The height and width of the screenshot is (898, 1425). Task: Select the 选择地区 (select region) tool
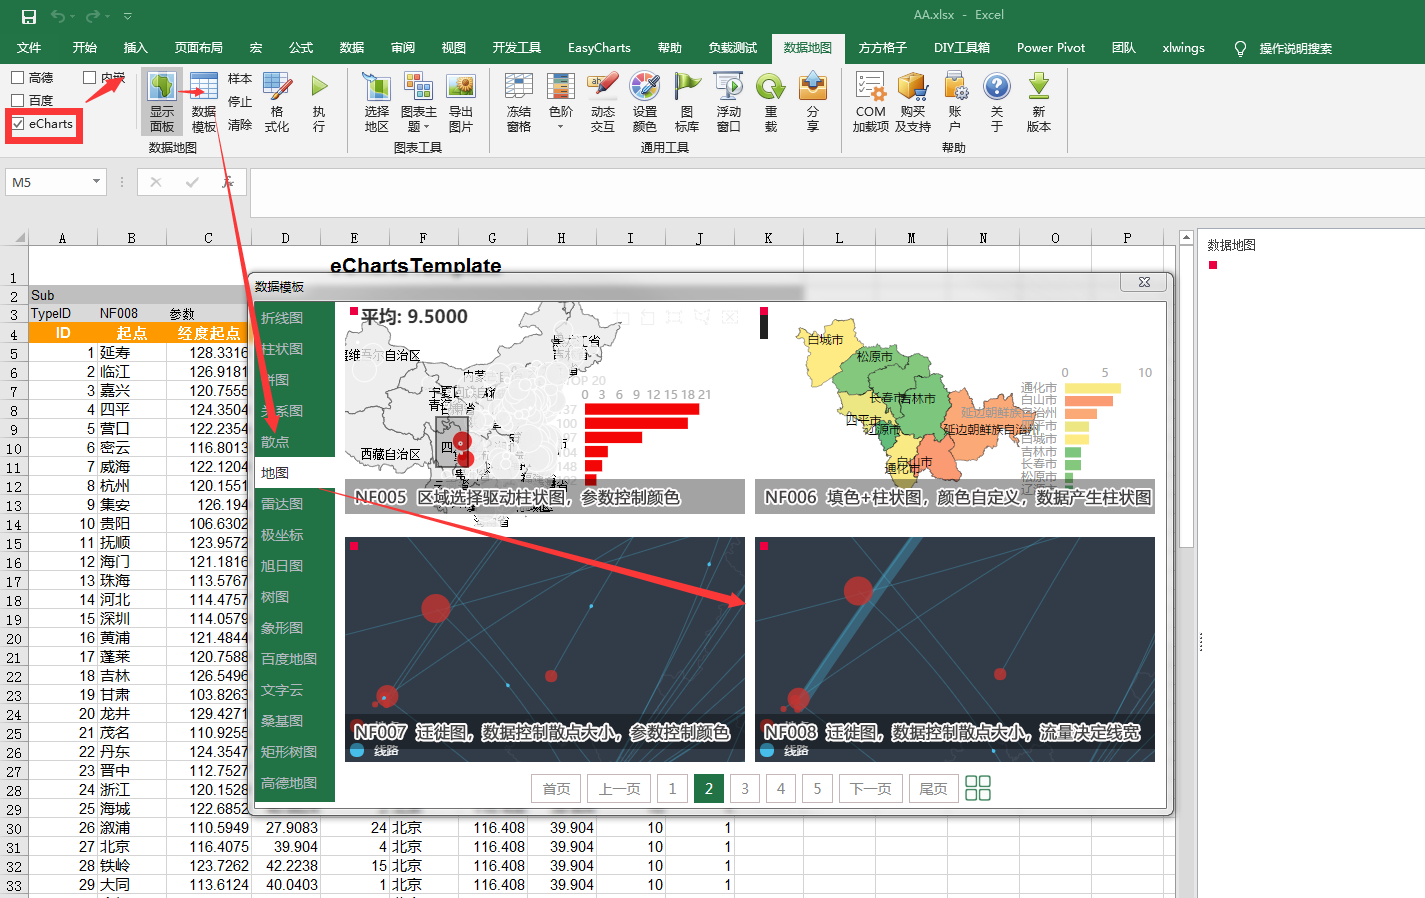(376, 103)
